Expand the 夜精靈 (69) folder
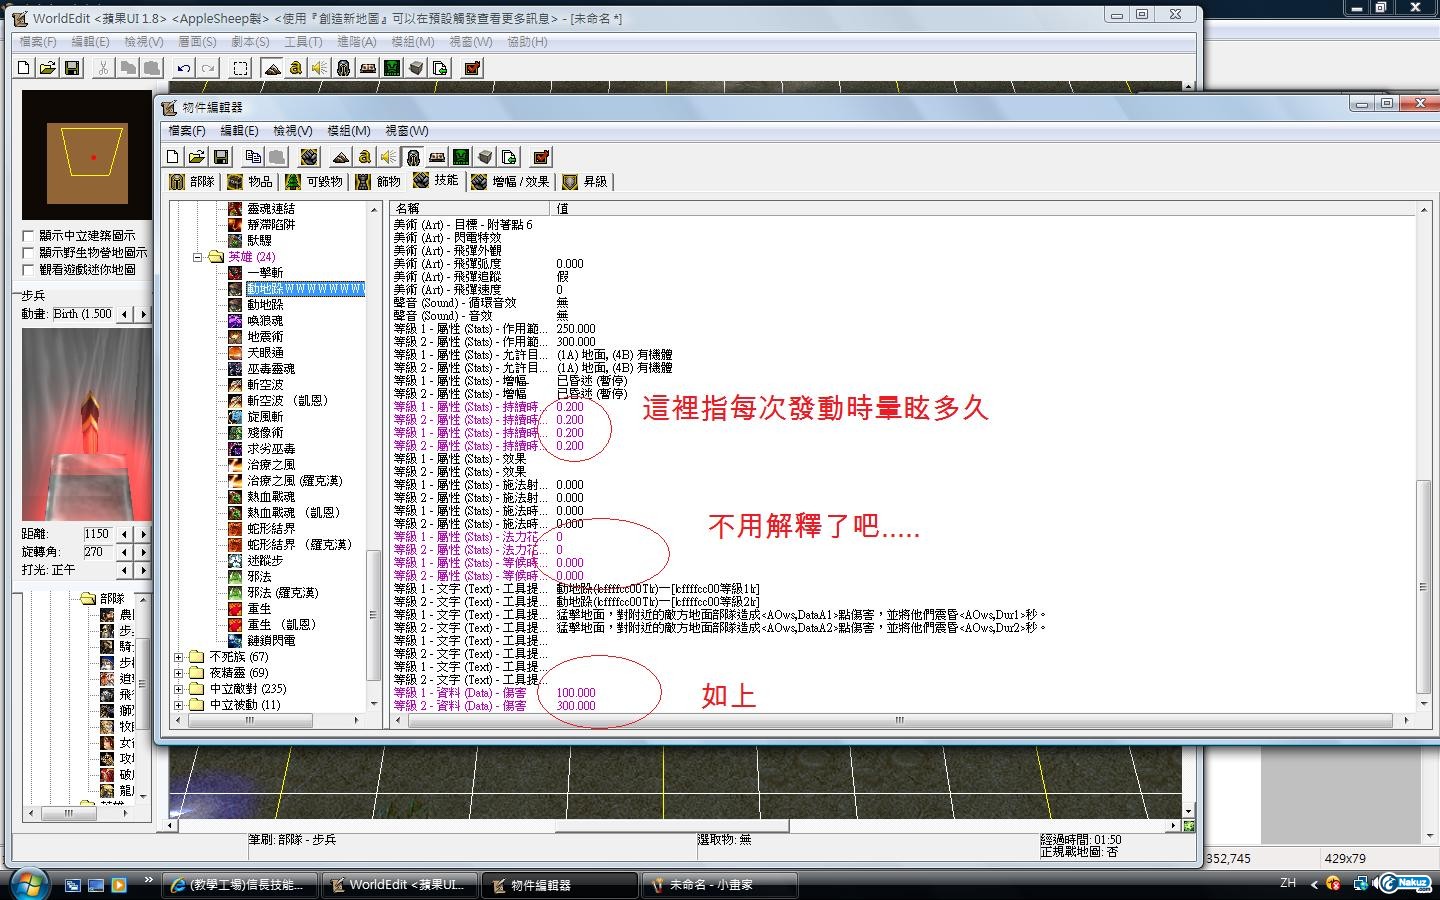The image size is (1440, 900). (179, 673)
